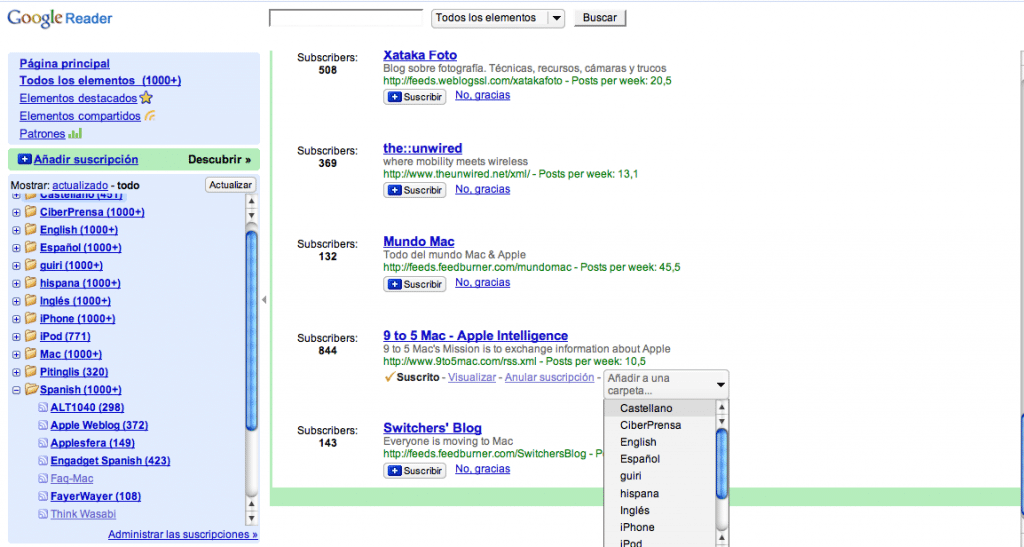The height and width of the screenshot is (547, 1024).
Task: Click the feed icon next to Applesfera
Action: tap(43, 443)
